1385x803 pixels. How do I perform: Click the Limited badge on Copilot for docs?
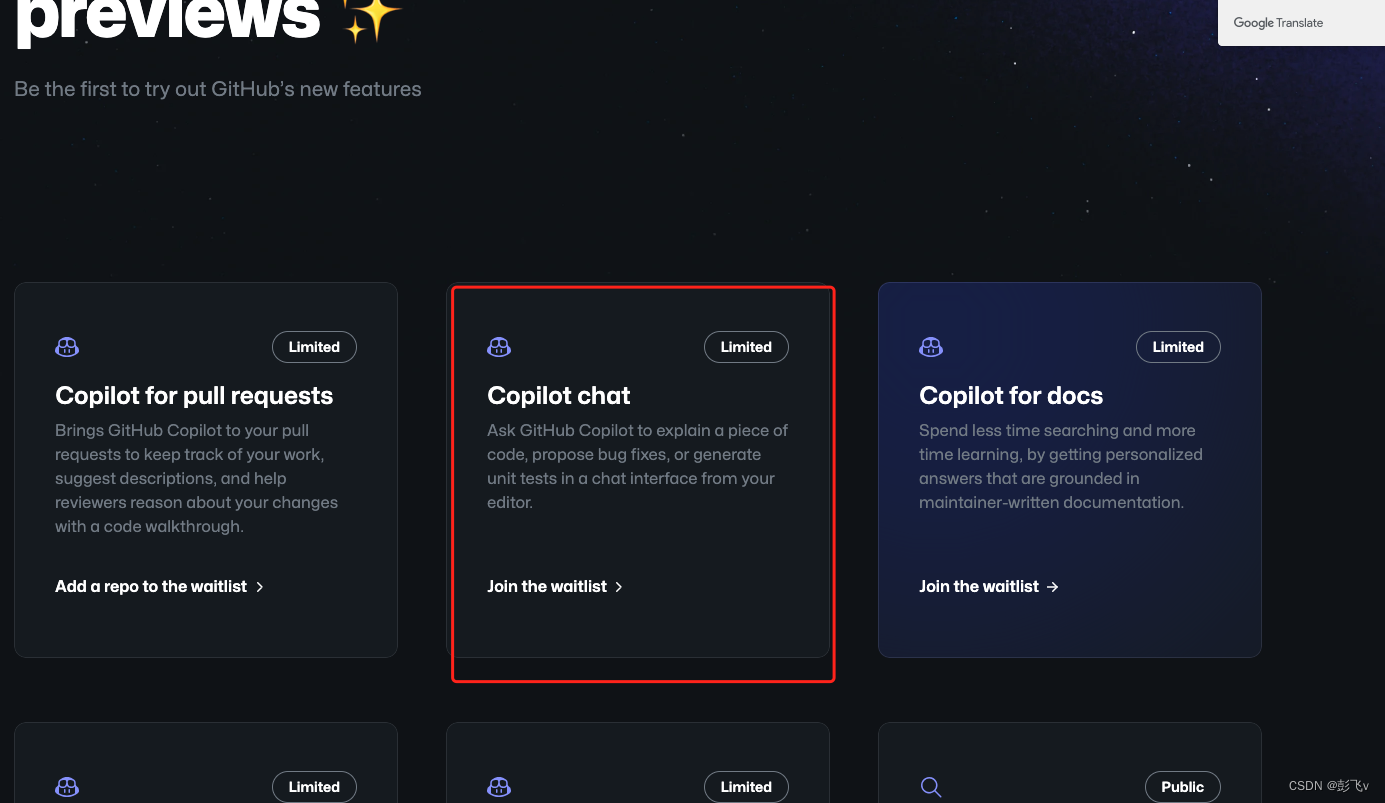[x=1178, y=347]
